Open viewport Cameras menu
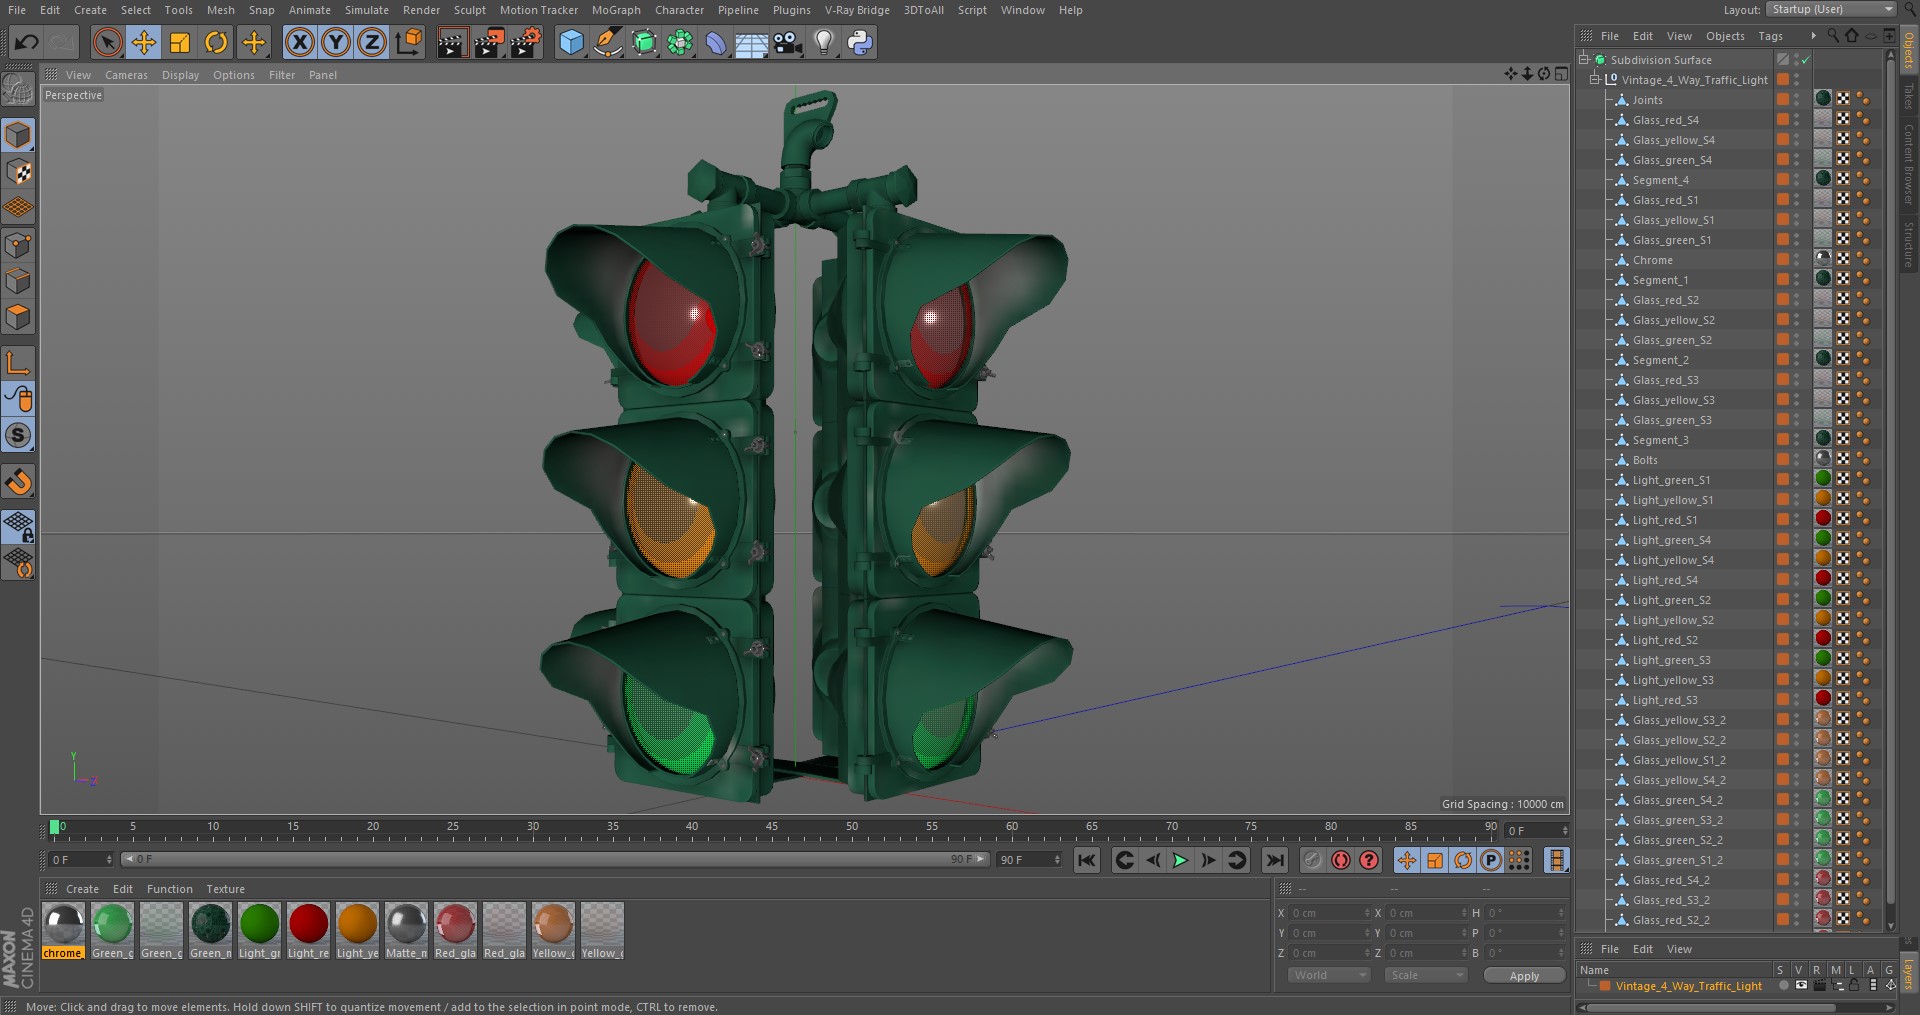The height and width of the screenshot is (1015, 1920). 126,75
